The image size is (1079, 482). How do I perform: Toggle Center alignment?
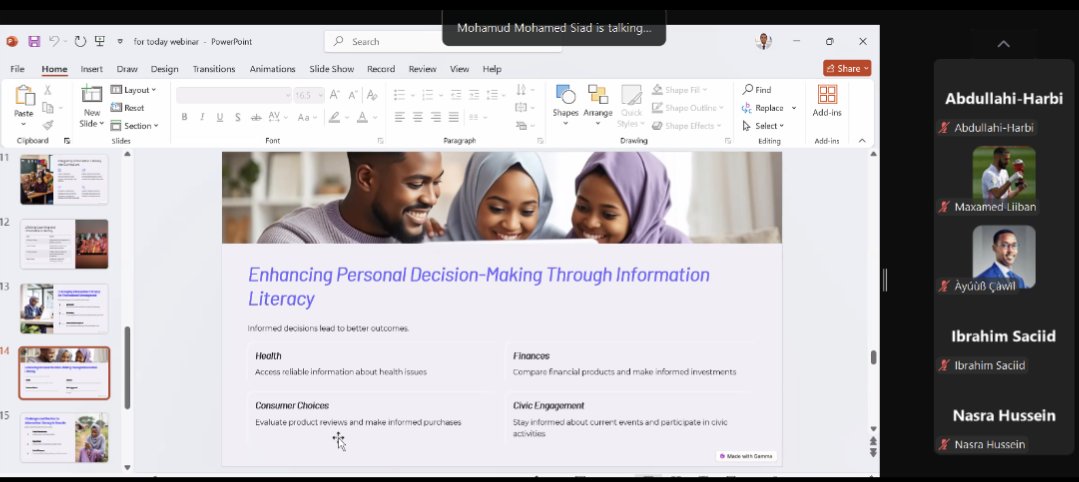[418, 118]
